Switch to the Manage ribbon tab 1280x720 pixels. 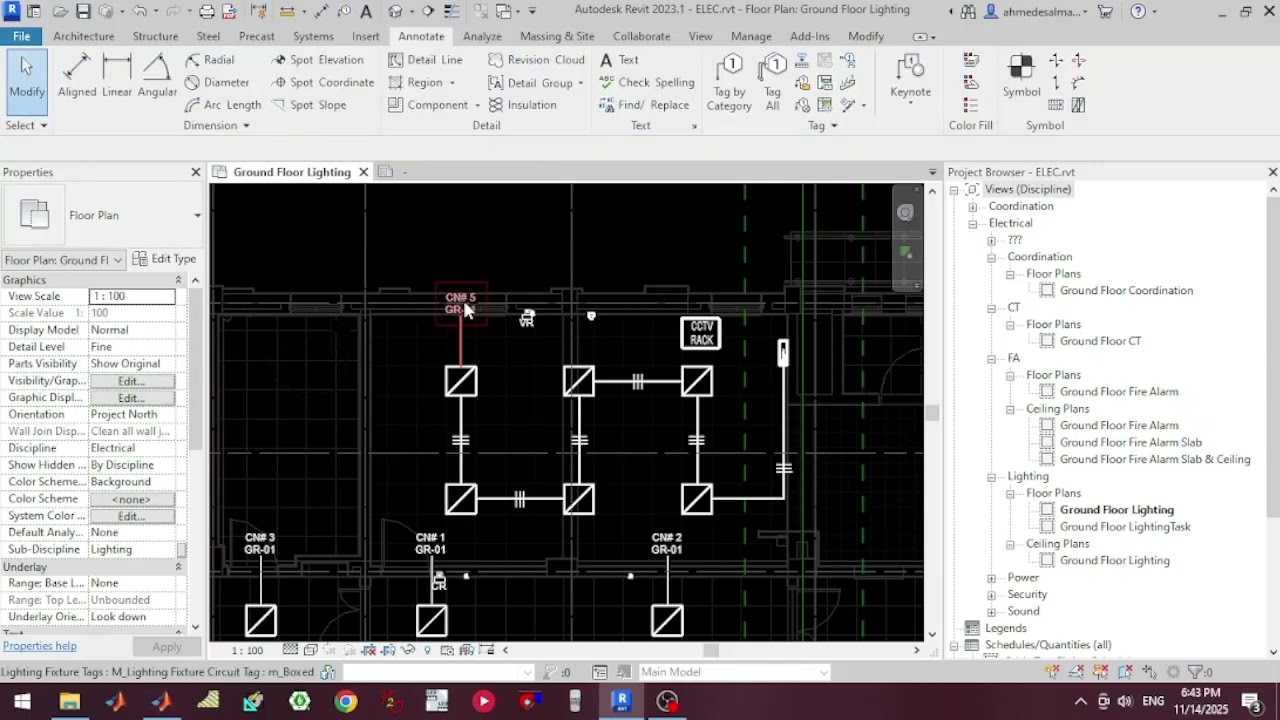[x=751, y=36]
